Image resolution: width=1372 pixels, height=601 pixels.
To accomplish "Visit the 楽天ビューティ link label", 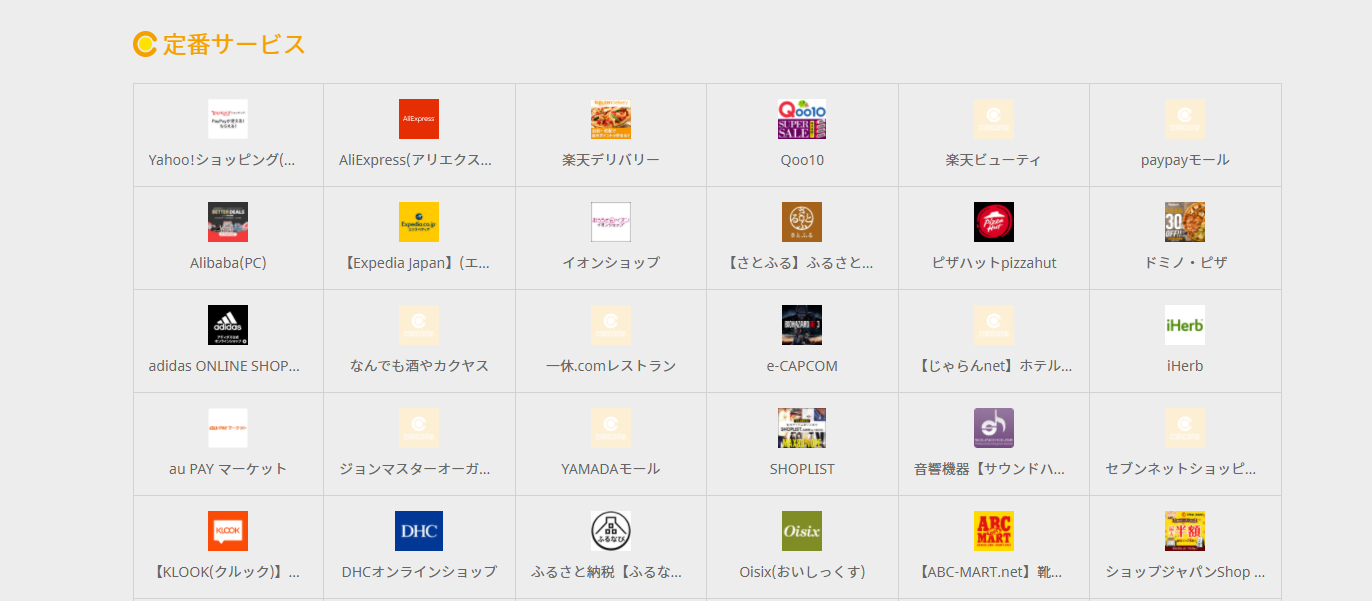I will [x=994, y=160].
